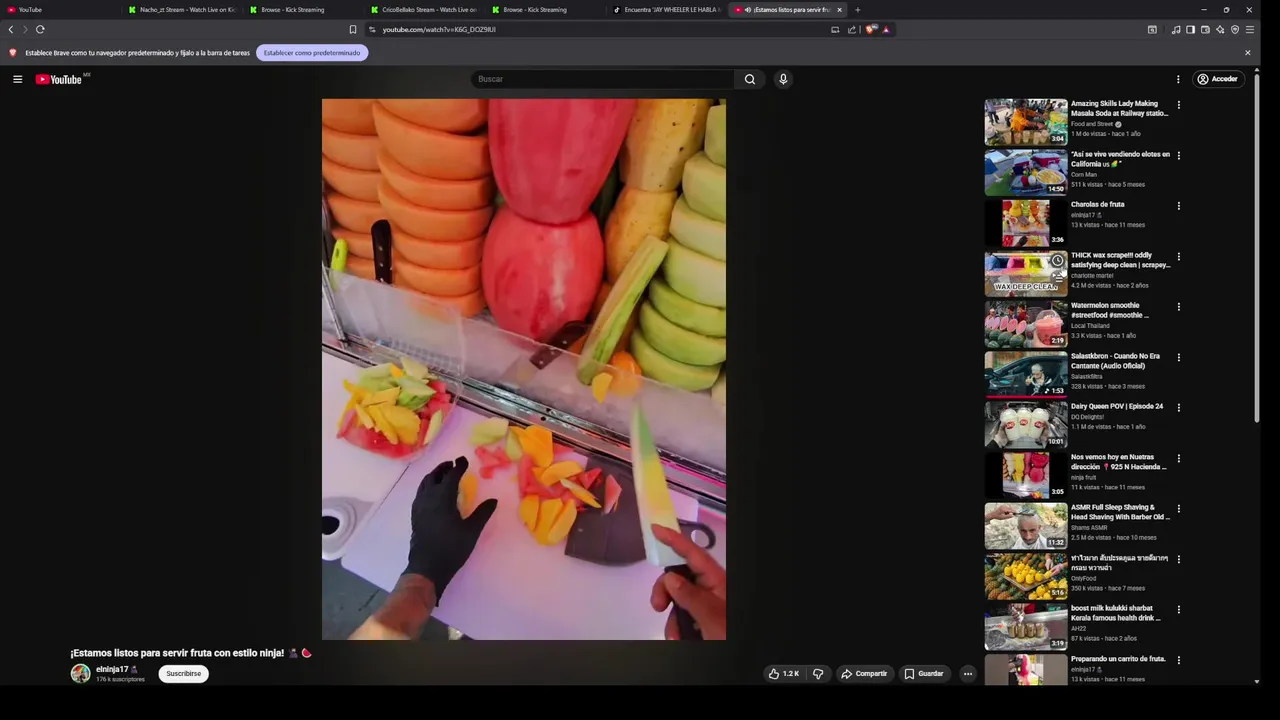Close the active Estamos listos tab

(839, 10)
